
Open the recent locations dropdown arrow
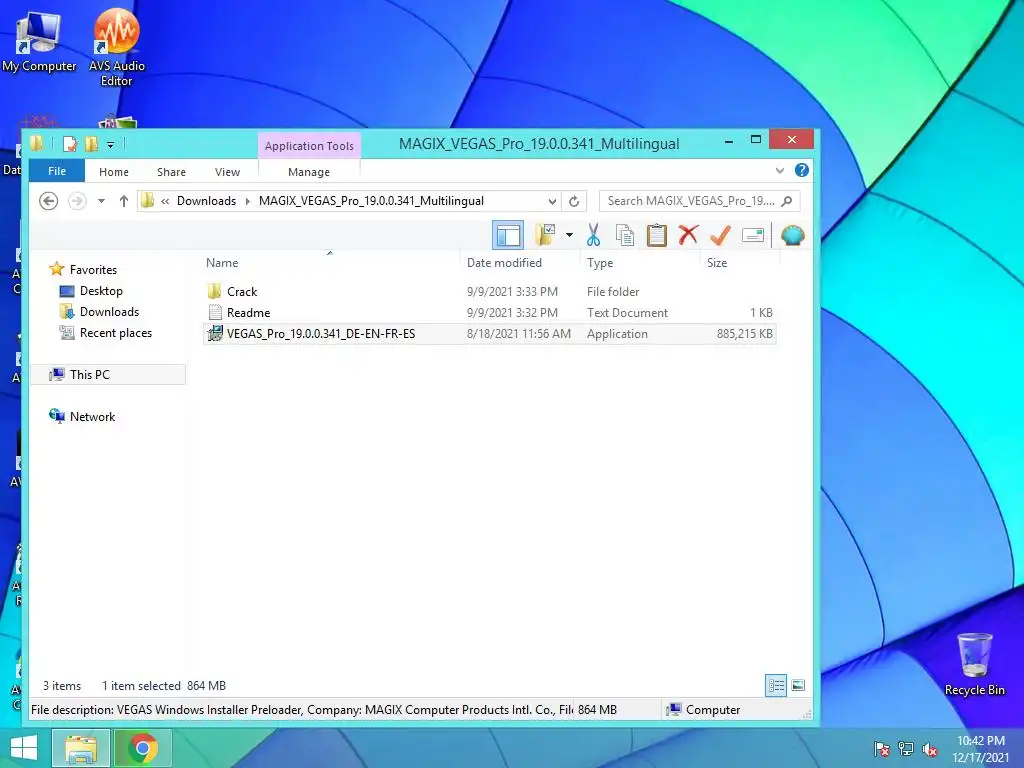(x=101, y=201)
